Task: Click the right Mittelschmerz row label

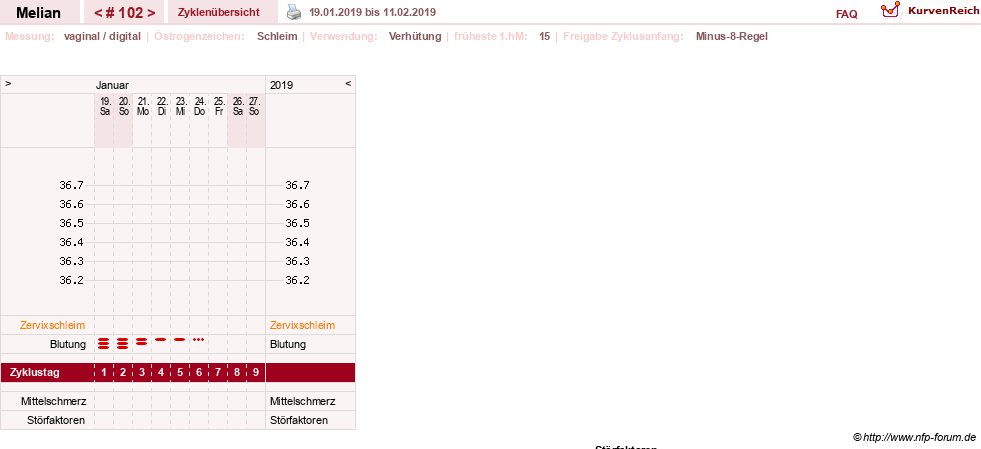Action: [302, 401]
